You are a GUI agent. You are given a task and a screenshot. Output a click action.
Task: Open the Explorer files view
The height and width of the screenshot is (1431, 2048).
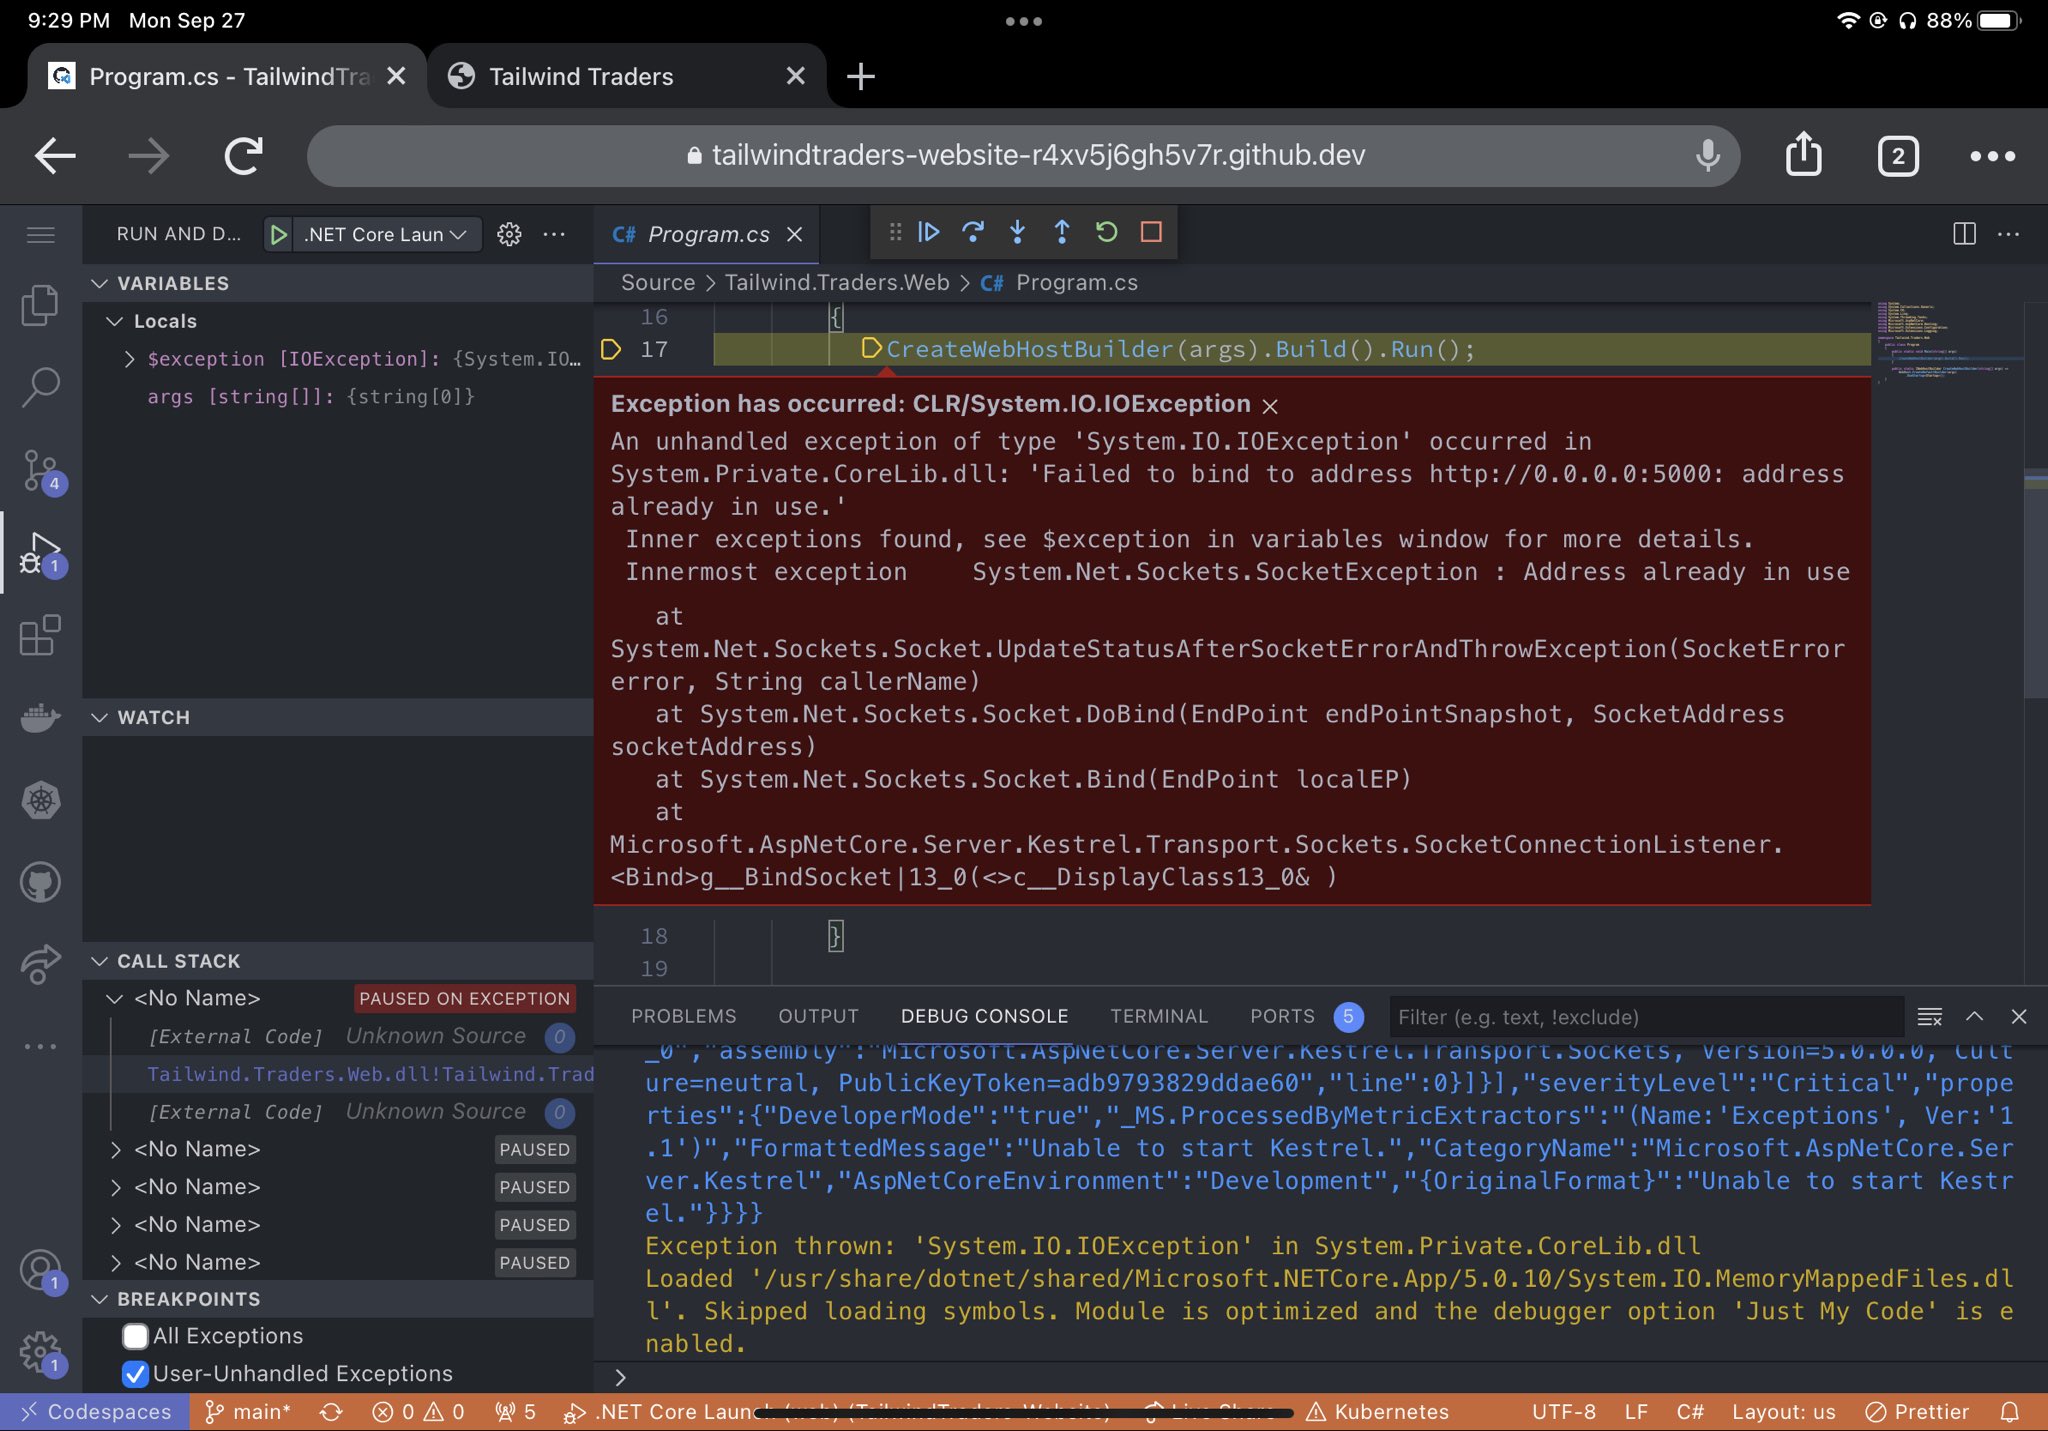coord(40,304)
